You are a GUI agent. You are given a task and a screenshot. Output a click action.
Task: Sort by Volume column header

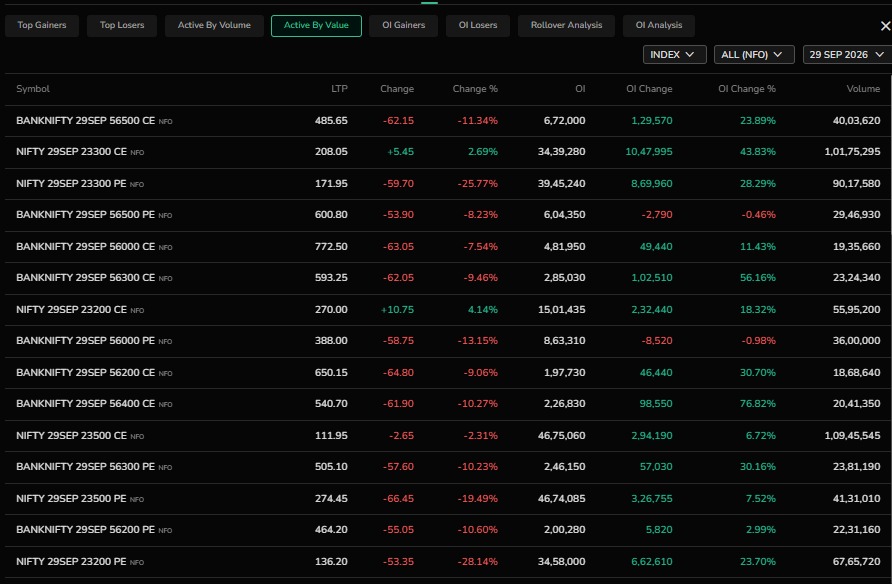[863, 89]
